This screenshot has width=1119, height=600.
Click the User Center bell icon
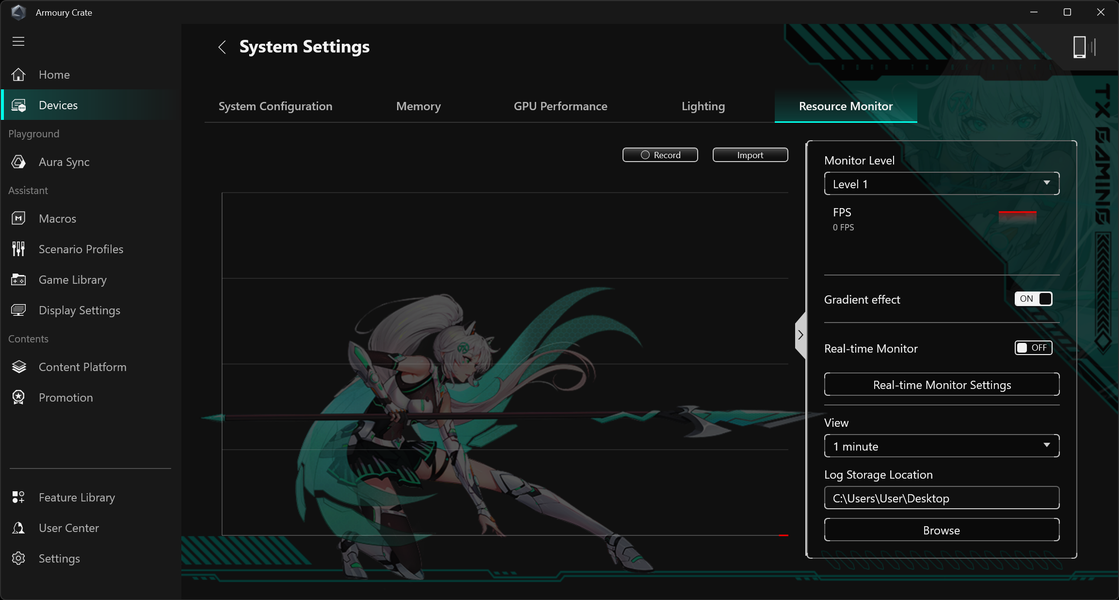[19, 528]
